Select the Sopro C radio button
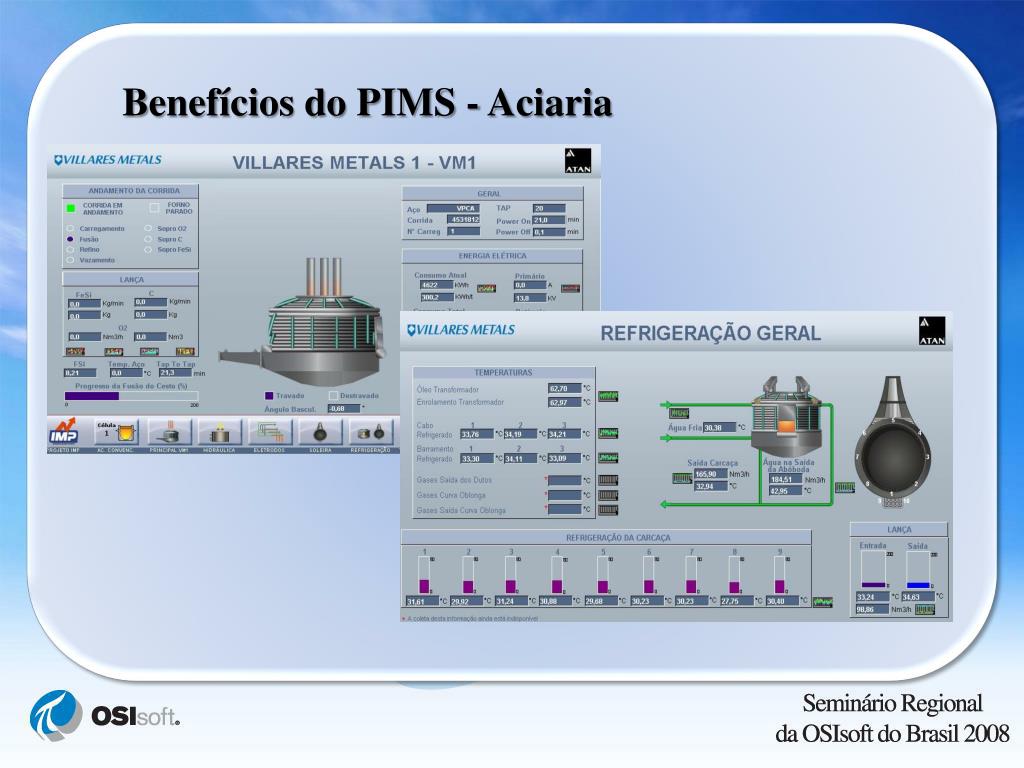The width and height of the screenshot is (1024, 768). pos(148,239)
